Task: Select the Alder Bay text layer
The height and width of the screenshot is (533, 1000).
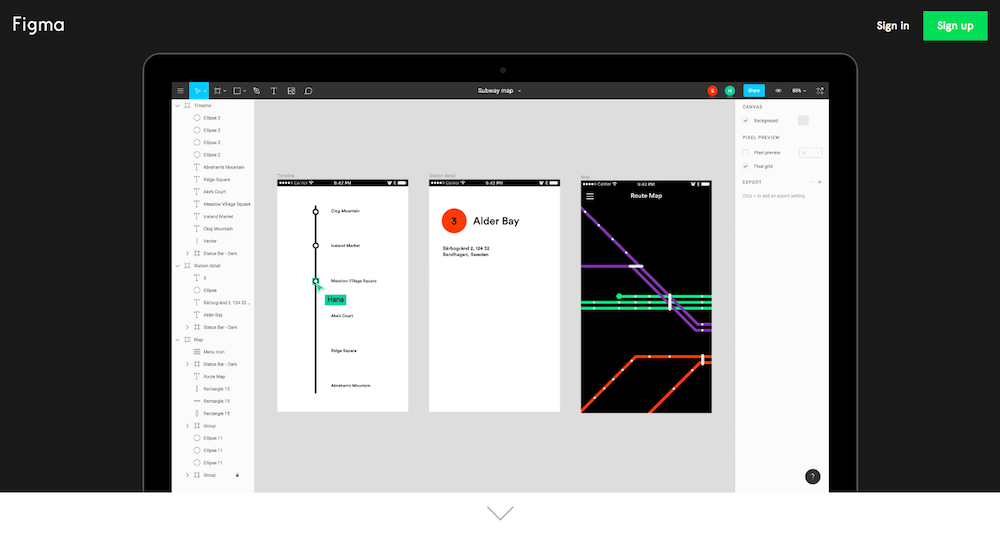Action: point(212,315)
